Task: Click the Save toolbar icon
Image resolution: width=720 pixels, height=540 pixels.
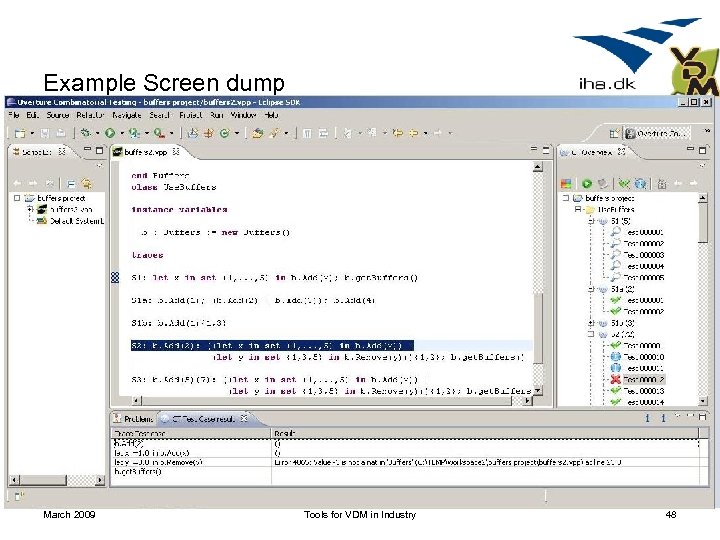Action: coord(45,133)
